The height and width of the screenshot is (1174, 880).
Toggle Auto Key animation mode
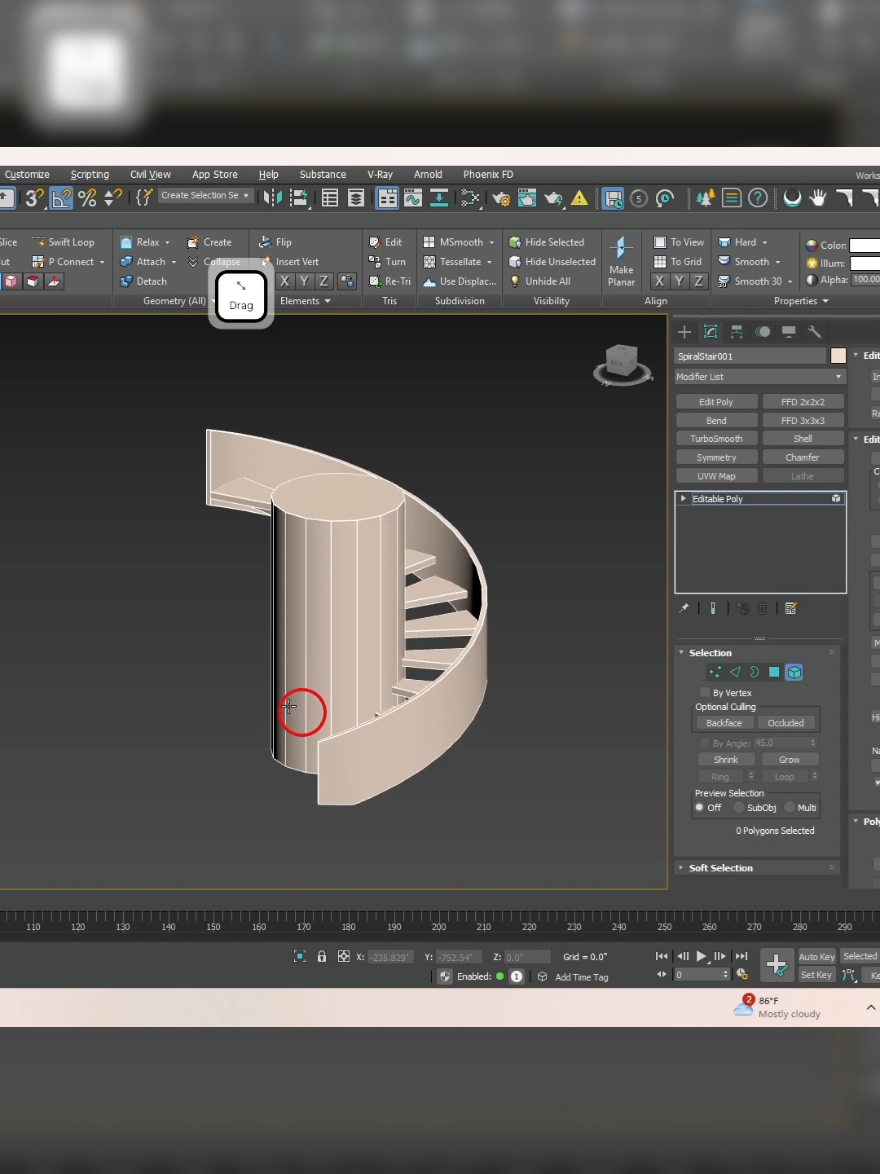(x=816, y=956)
